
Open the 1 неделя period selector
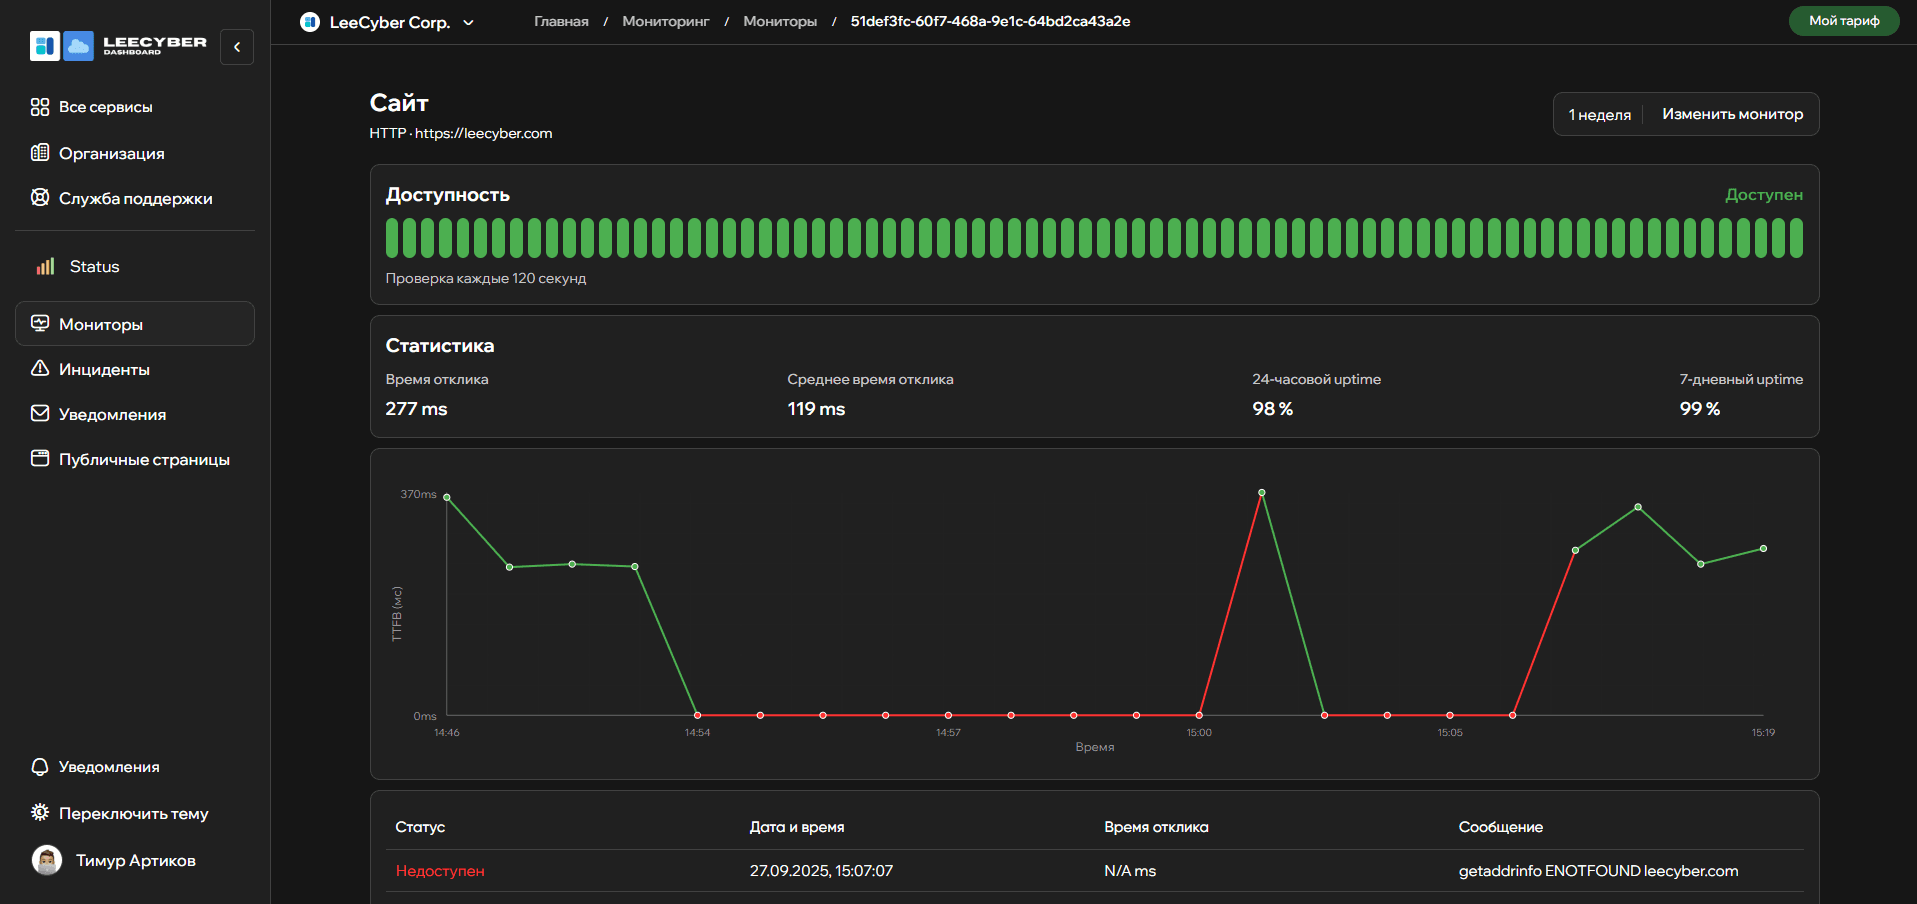(1599, 115)
